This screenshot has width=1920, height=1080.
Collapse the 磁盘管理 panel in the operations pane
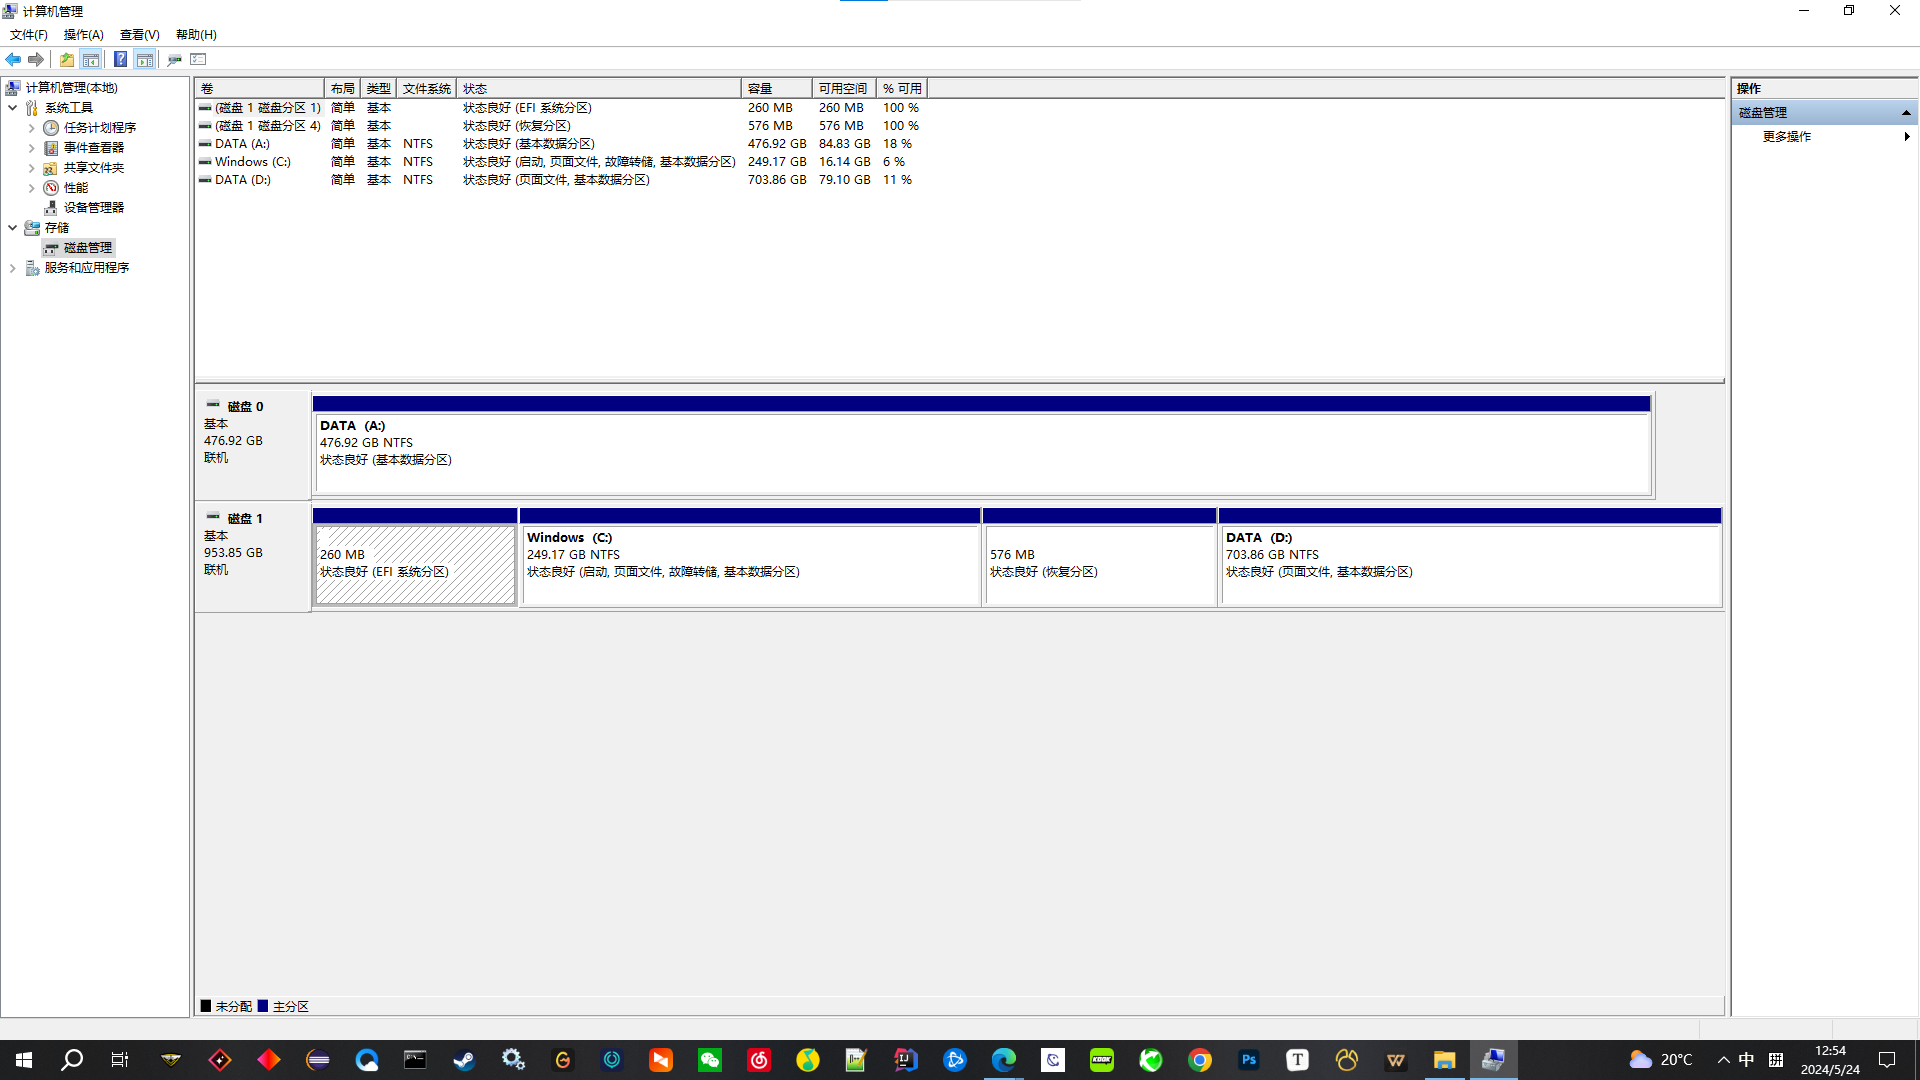tap(1907, 112)
